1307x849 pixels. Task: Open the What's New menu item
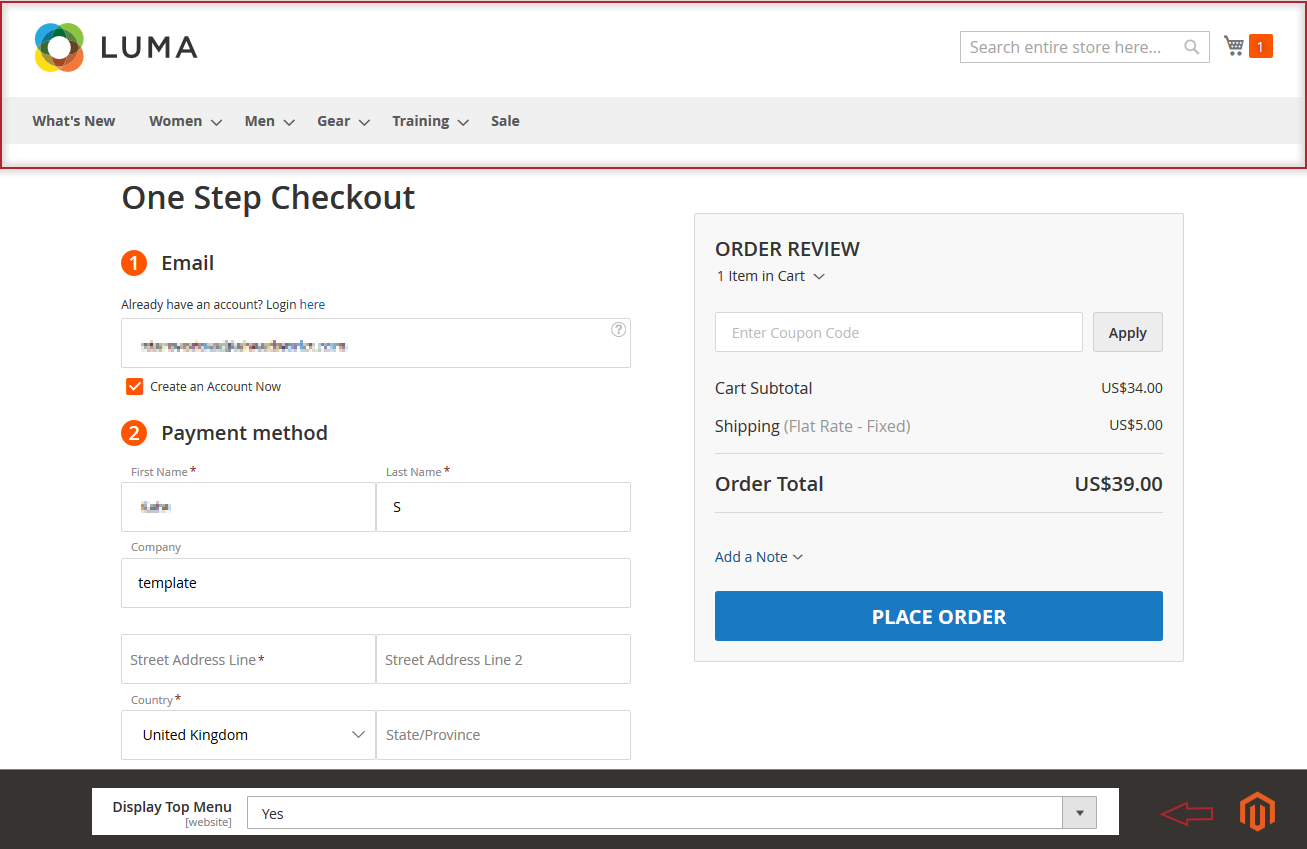(x=74, y=121)
